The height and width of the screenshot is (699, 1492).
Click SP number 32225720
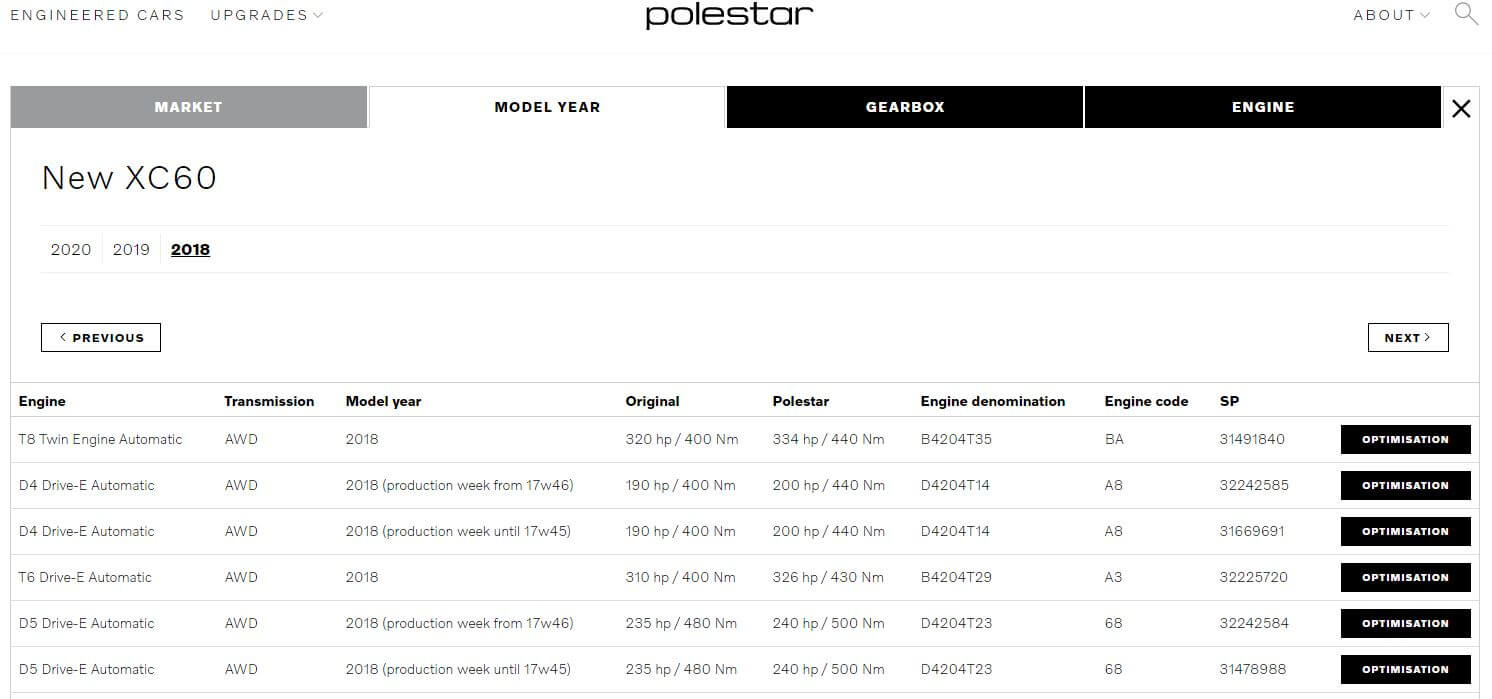click(1254, 577)
